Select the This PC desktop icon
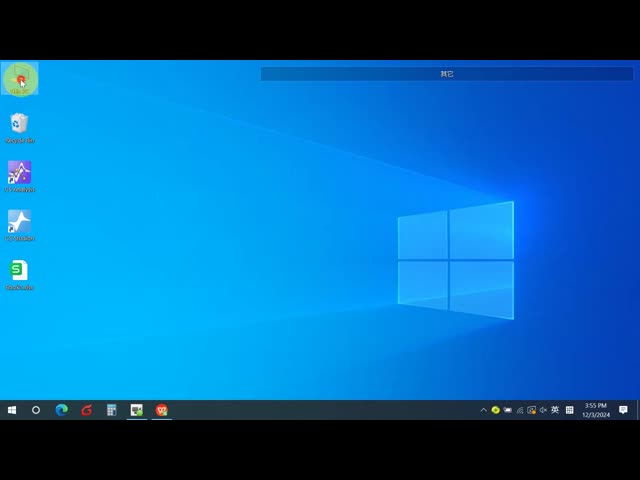The height and width of the screenshot is (480, 640). click(x=20, y=79)
